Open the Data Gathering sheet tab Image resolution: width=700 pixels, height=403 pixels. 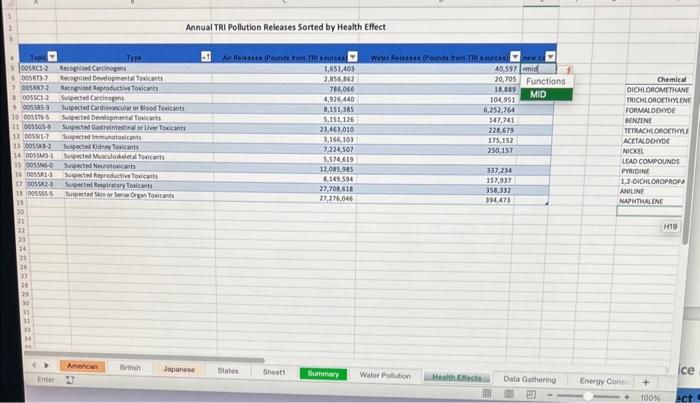[x=530, y=379]
